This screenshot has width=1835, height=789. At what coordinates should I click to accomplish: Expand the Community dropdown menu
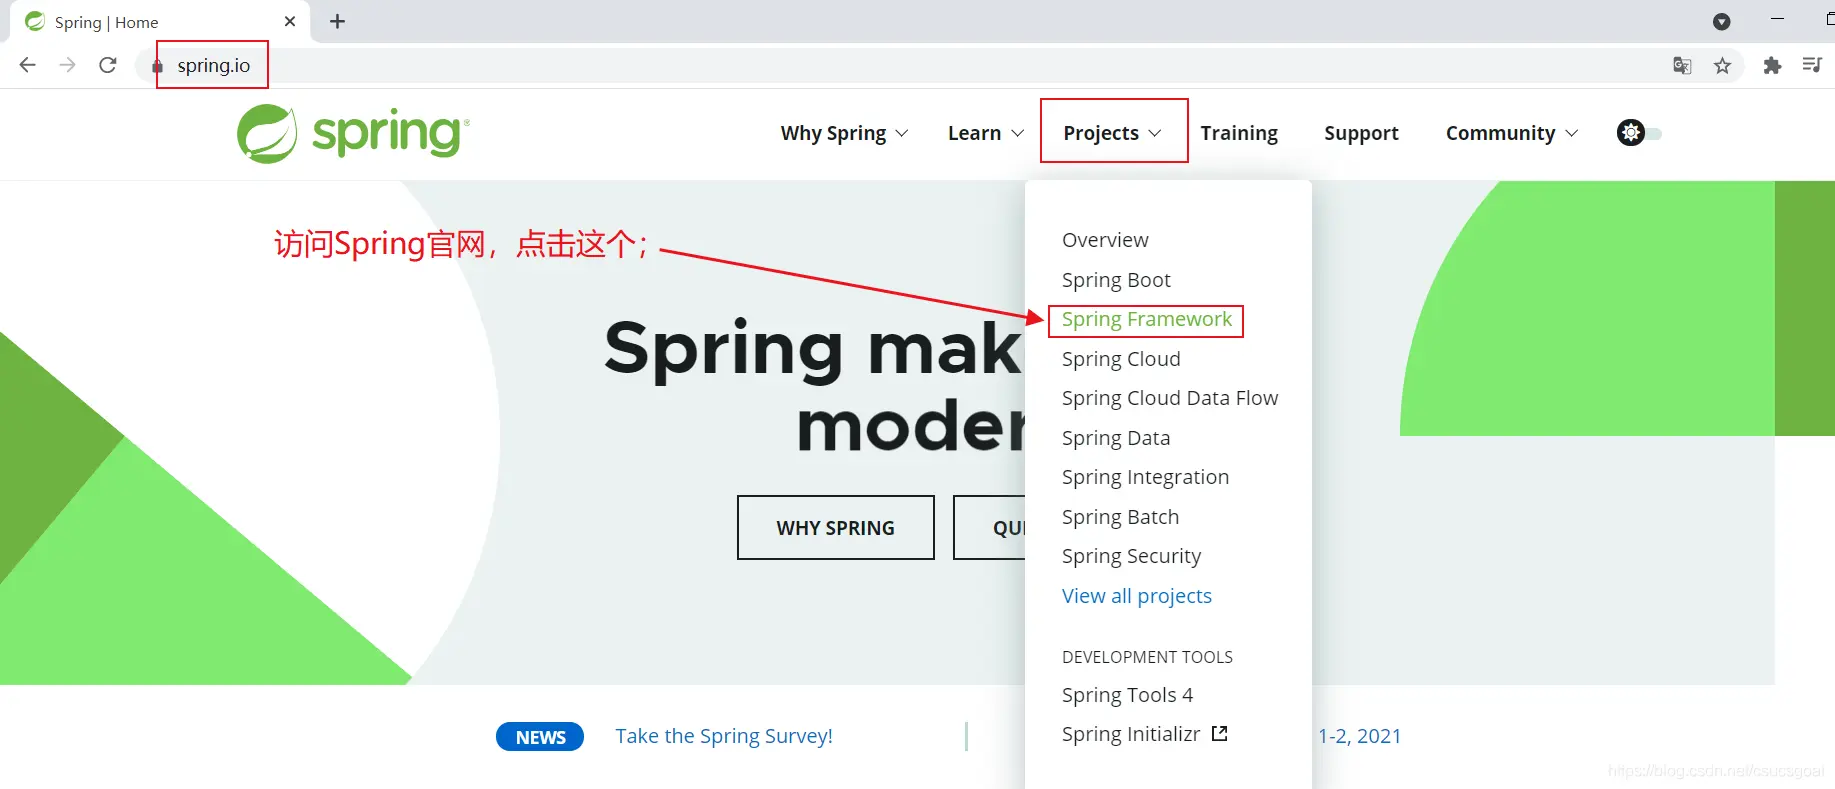[x=1512, y=133]
